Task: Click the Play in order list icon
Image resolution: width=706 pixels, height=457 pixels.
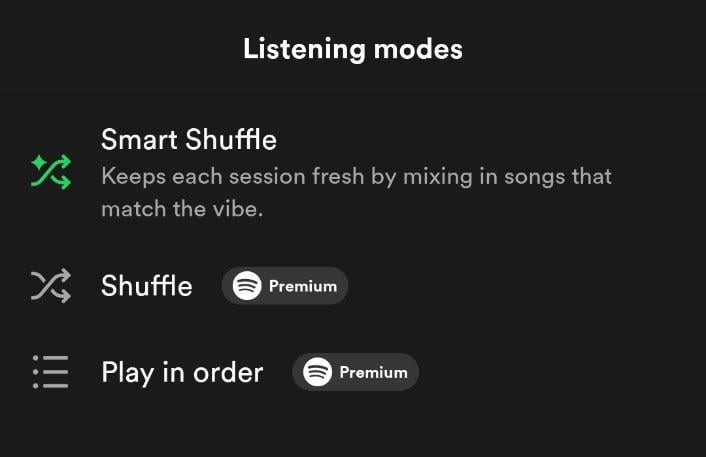Action: click(50, 373)
